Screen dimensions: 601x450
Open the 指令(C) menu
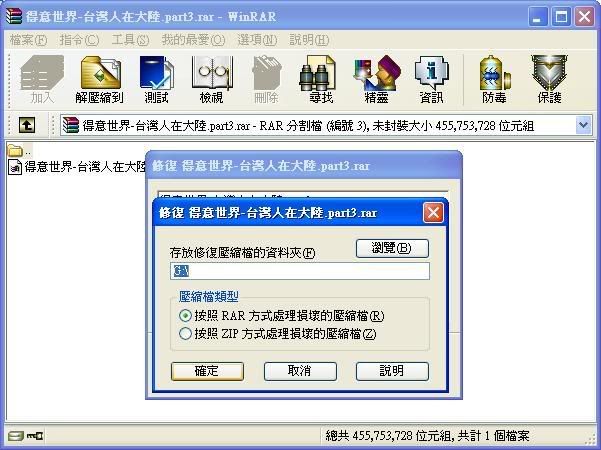click(79, 40)
